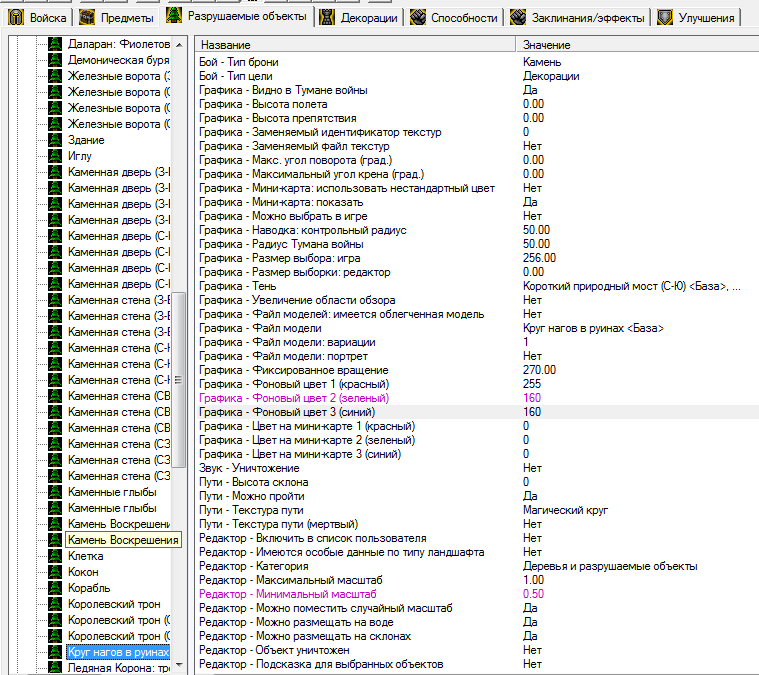This screenshot has width=759, height=675.
Task: Select Пути - Можно пройти property
Action: point(477,496)
